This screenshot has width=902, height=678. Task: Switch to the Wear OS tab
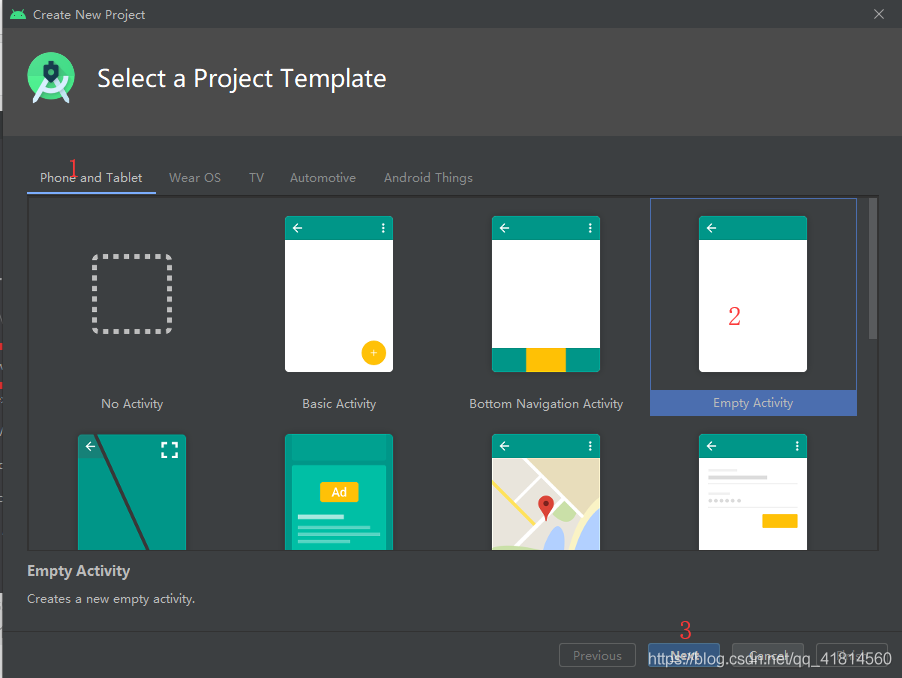194,177
